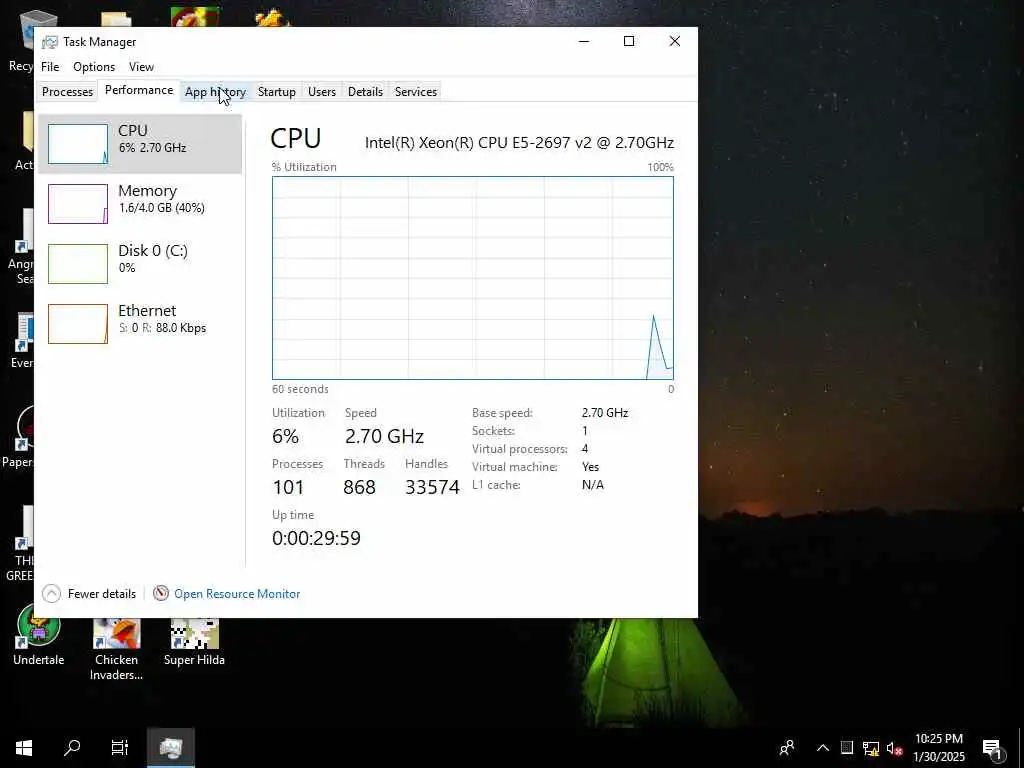Image resolution: width=1024 pixels, height=768 pixels.
Task: Minimize the Task Manager window
Action: (584, 41)
